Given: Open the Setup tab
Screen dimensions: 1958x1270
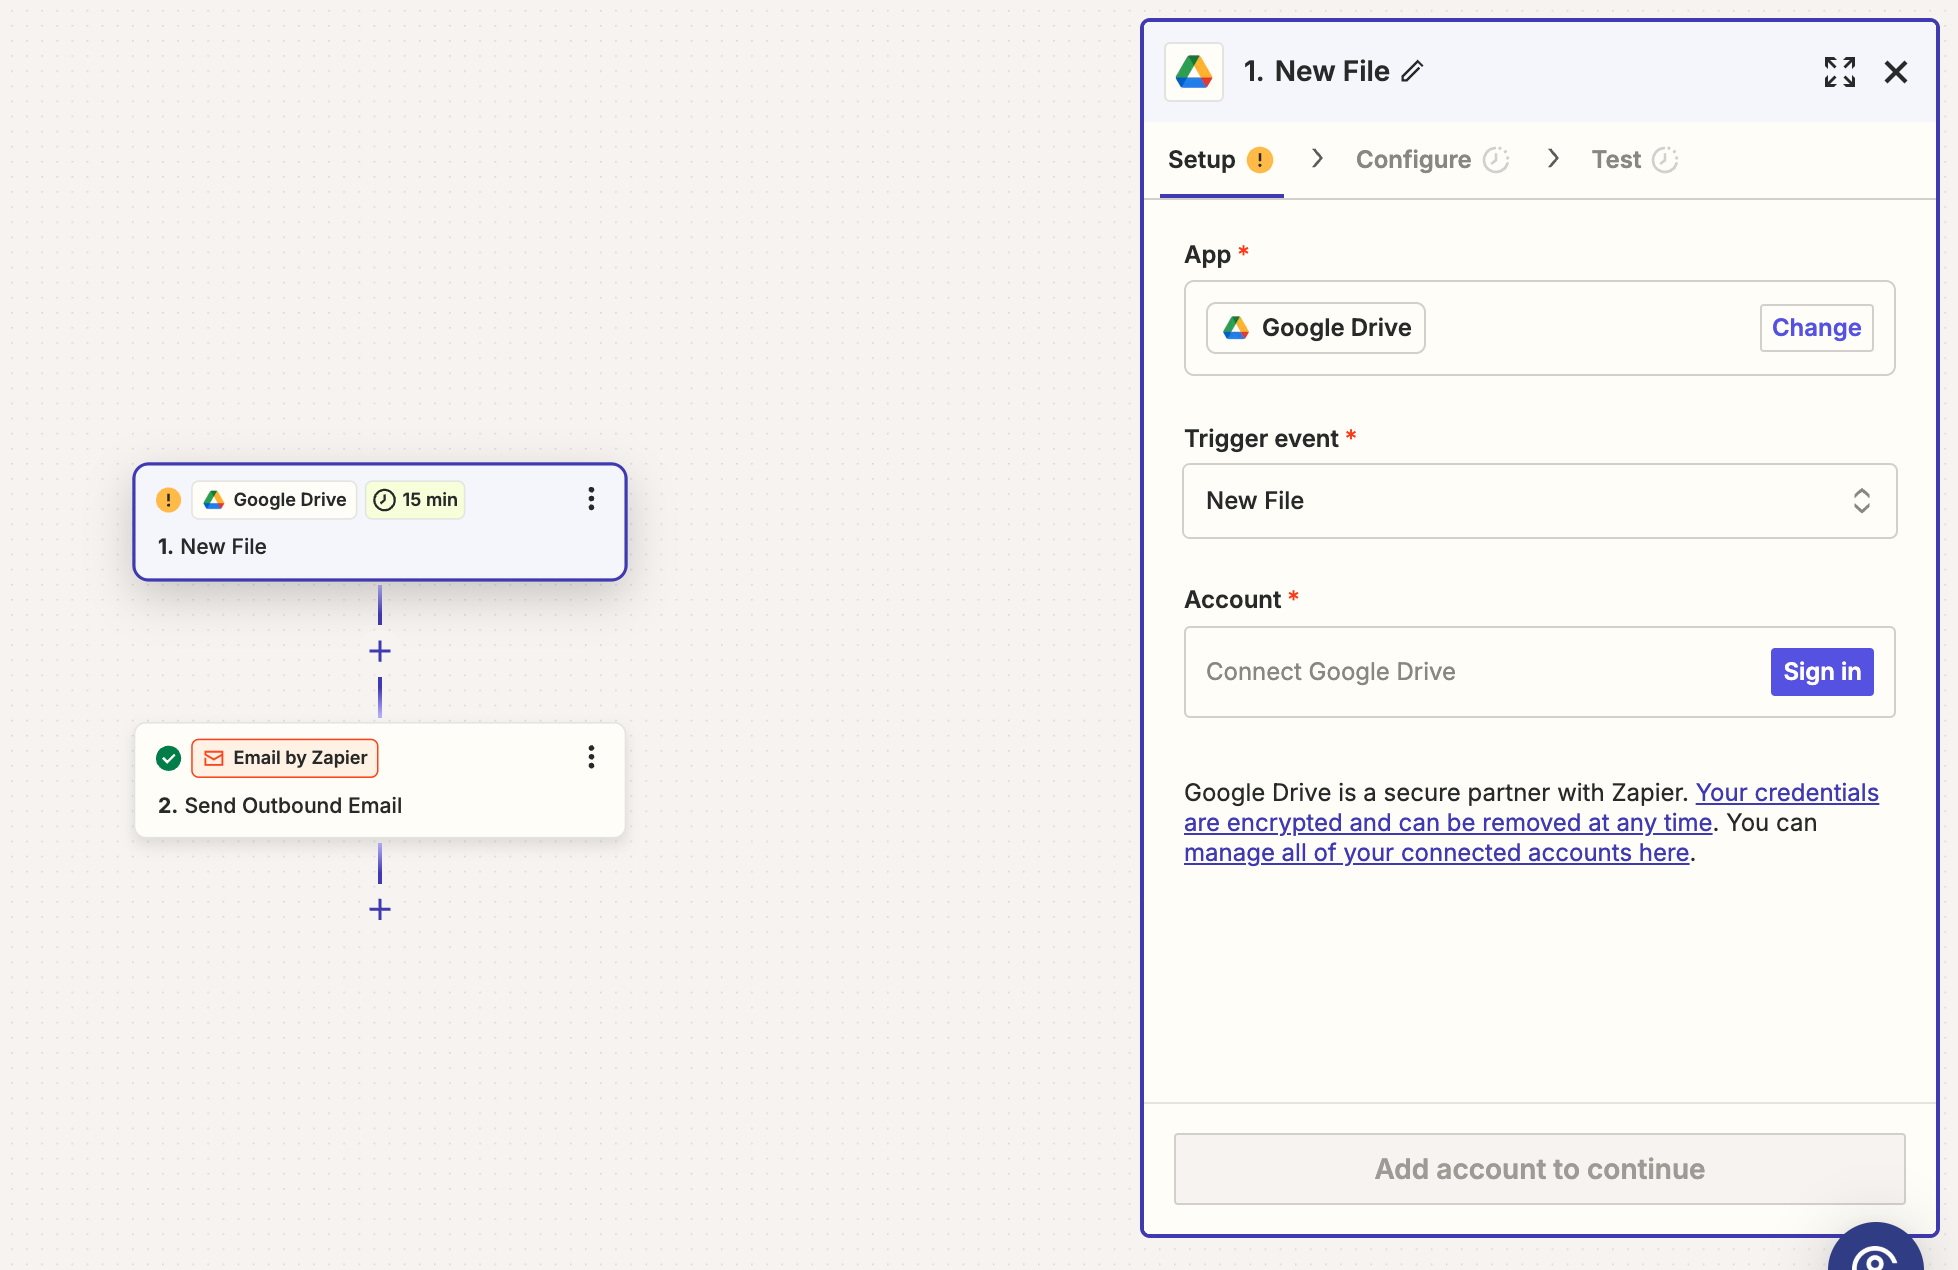Looking at the screenshot, I should coord(1220,160).
